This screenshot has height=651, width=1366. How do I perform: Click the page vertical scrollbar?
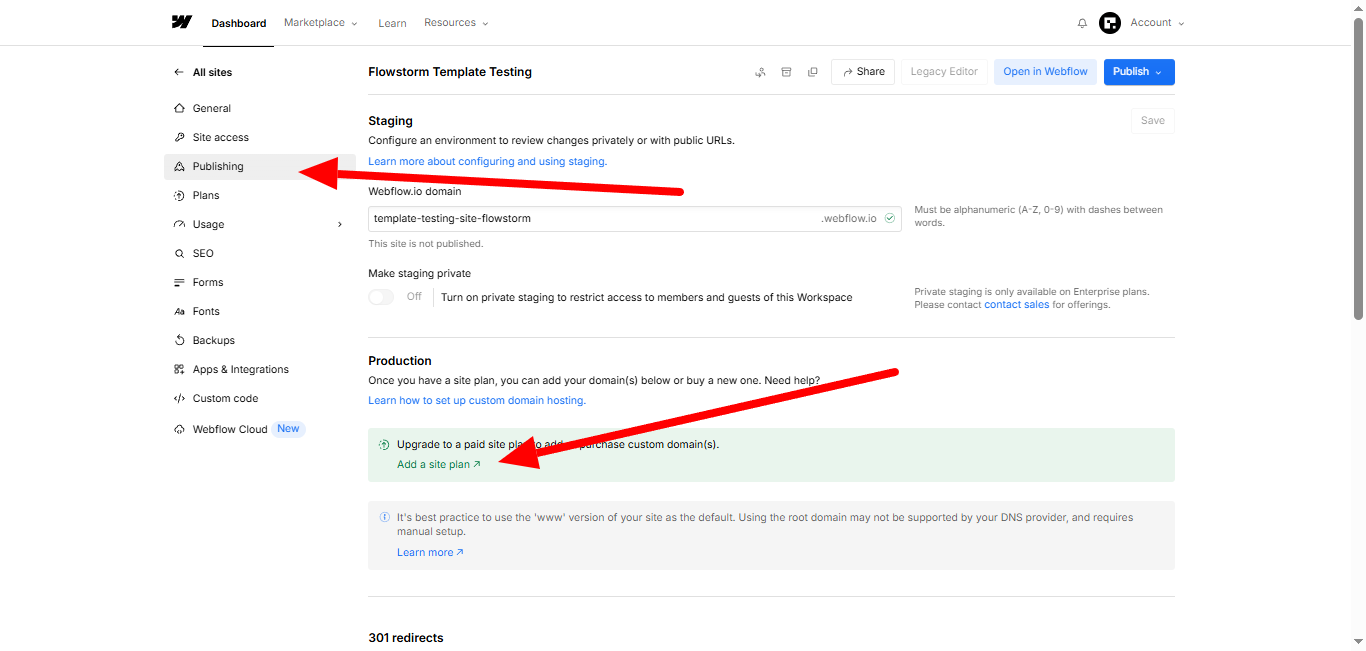click(x=1358, y=170)
